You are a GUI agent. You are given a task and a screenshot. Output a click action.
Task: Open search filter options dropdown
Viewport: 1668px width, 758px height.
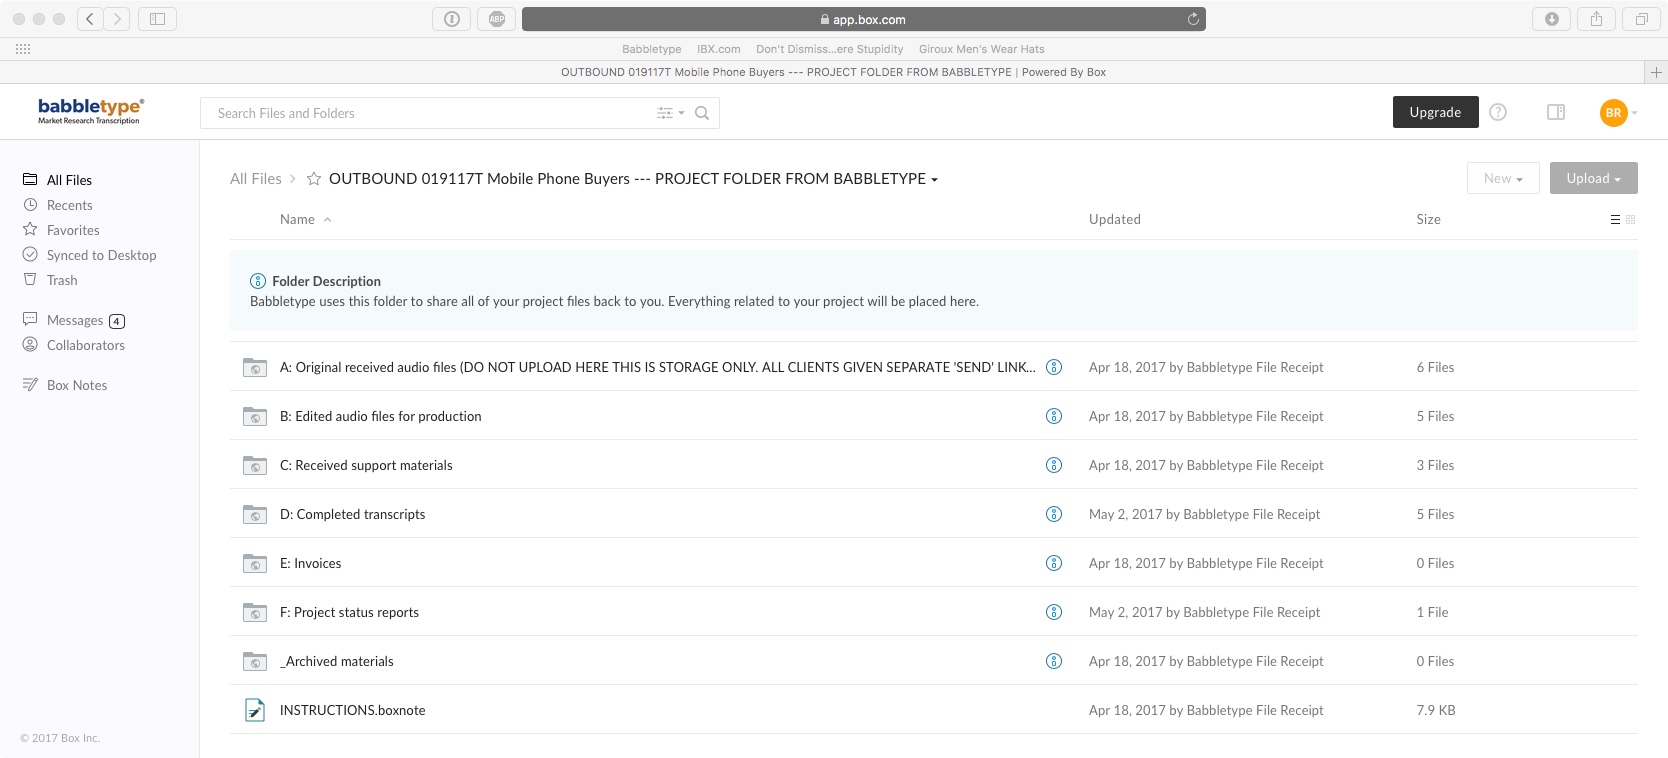tap(670, 113)
